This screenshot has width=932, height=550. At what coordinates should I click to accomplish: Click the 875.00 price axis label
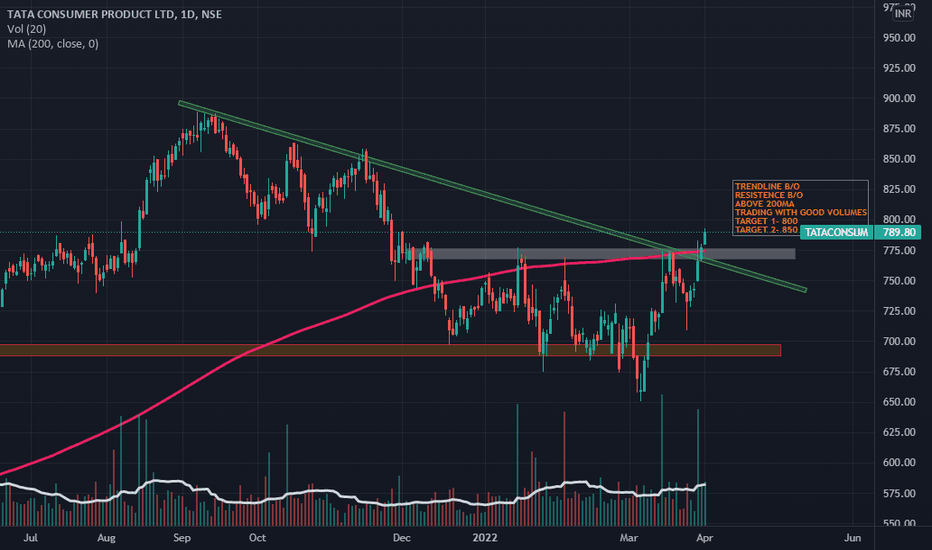[x=899, y=128]
